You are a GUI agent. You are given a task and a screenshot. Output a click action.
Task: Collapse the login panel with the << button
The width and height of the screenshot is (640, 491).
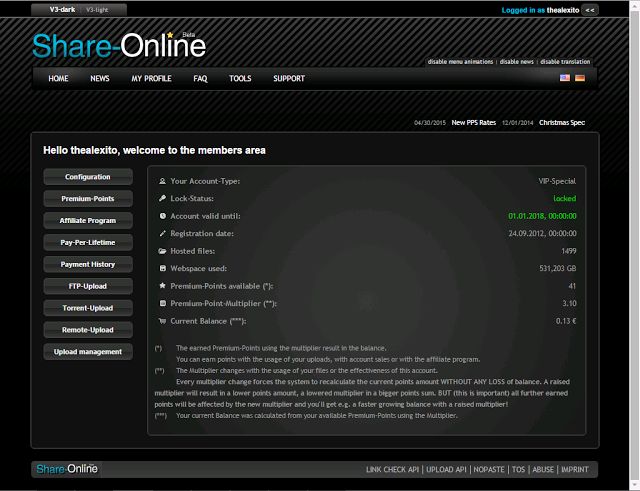590,10
